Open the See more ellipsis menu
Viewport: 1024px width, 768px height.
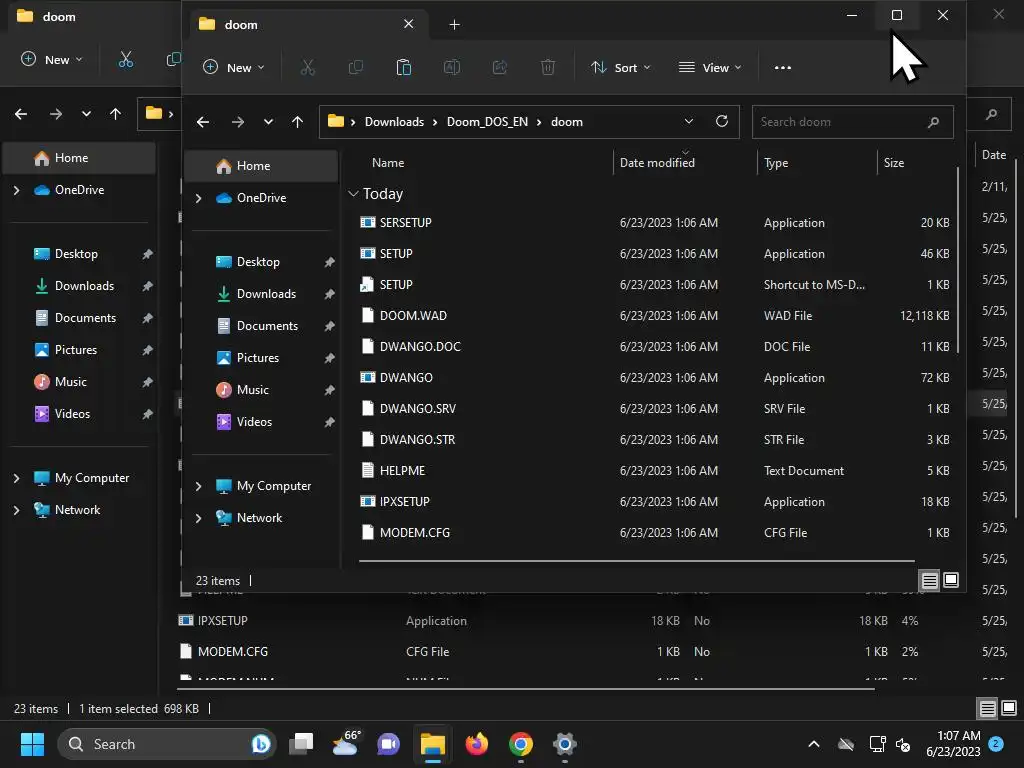[782, 67]
